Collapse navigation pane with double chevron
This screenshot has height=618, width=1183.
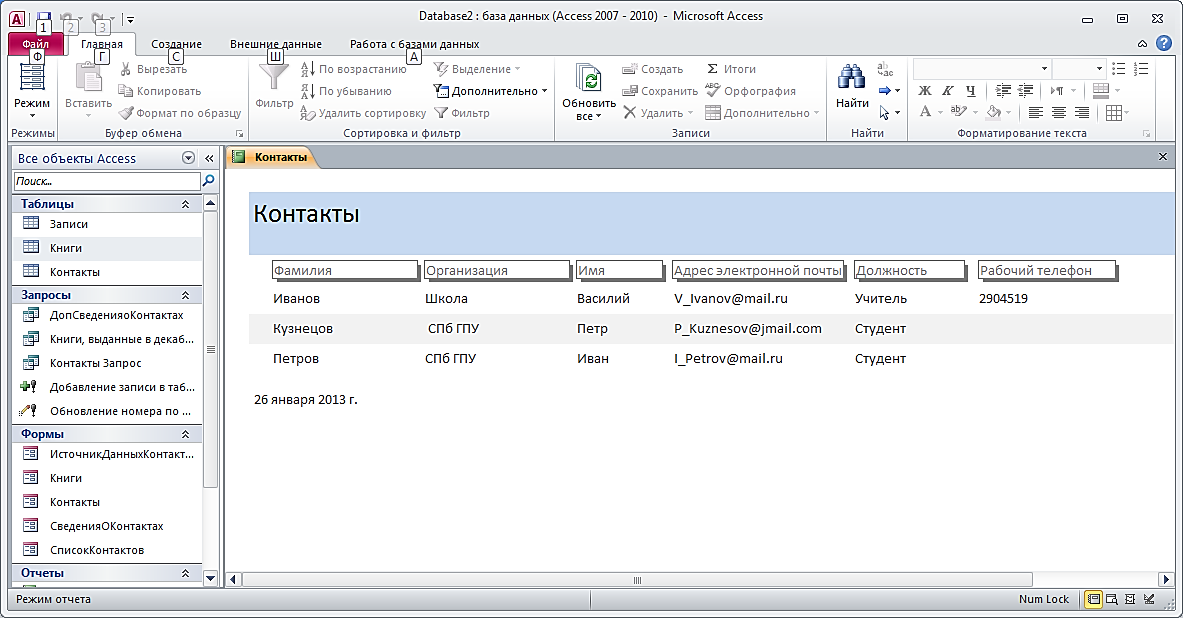(210, 158)
